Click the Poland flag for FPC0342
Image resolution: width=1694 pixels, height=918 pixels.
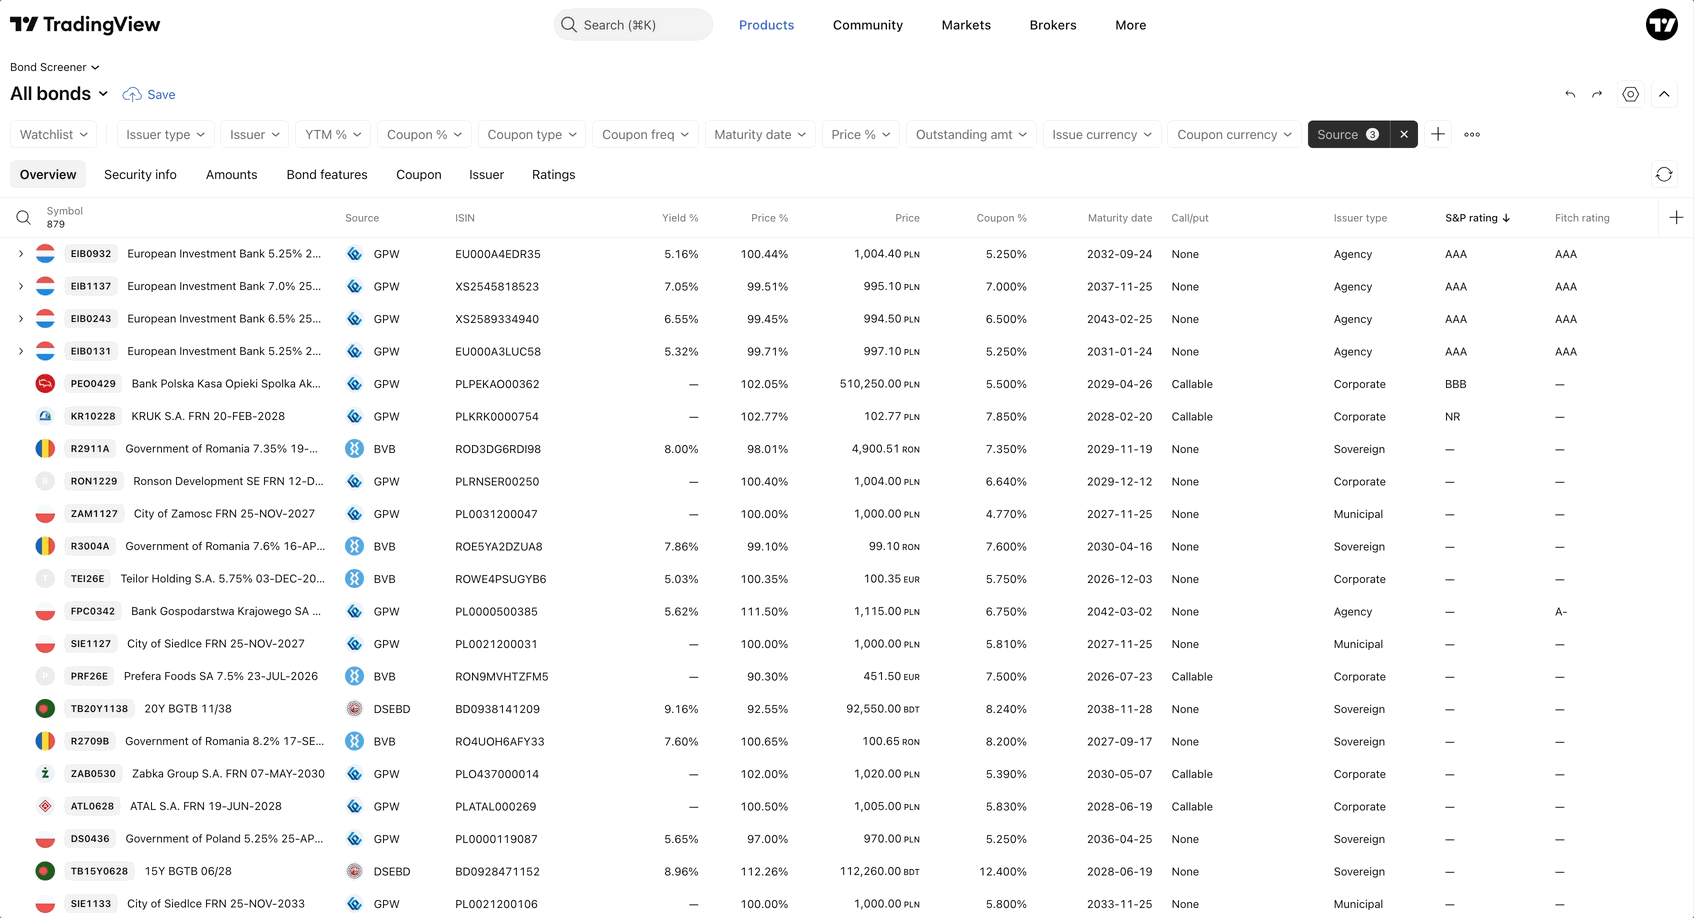coord(45,611)
